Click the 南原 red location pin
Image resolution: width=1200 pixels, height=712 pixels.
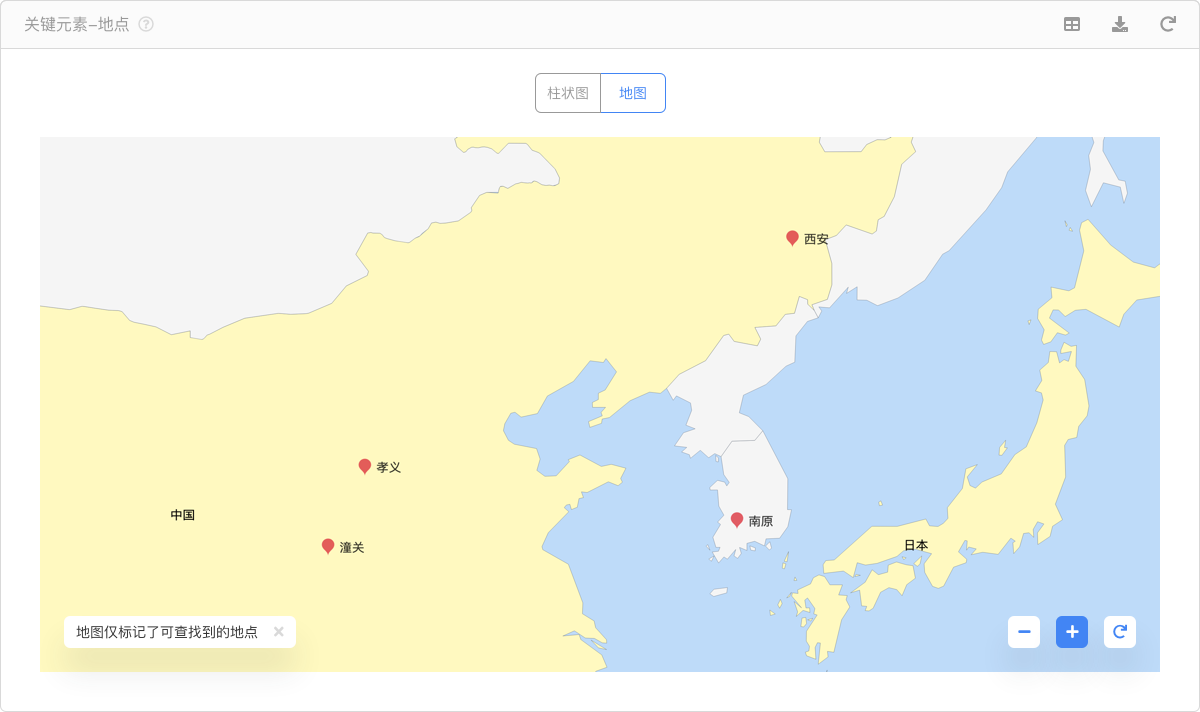click(x=737, y=520)
